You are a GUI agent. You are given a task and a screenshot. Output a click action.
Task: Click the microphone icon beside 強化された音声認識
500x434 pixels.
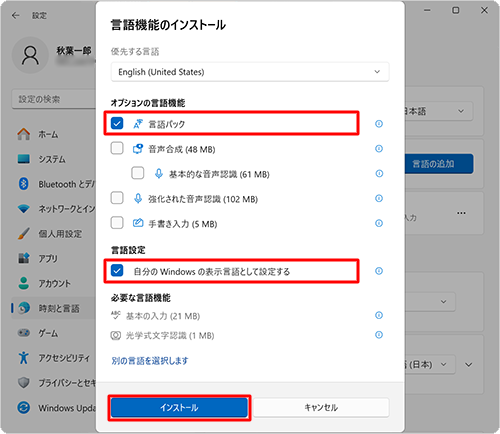[x=138, y=198]
